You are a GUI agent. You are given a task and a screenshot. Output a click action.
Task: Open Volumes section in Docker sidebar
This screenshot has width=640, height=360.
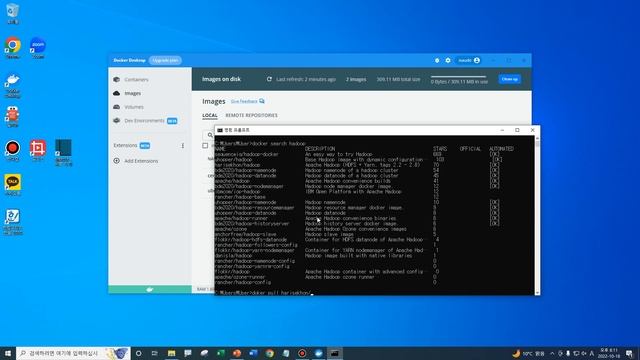coord(134,107)
